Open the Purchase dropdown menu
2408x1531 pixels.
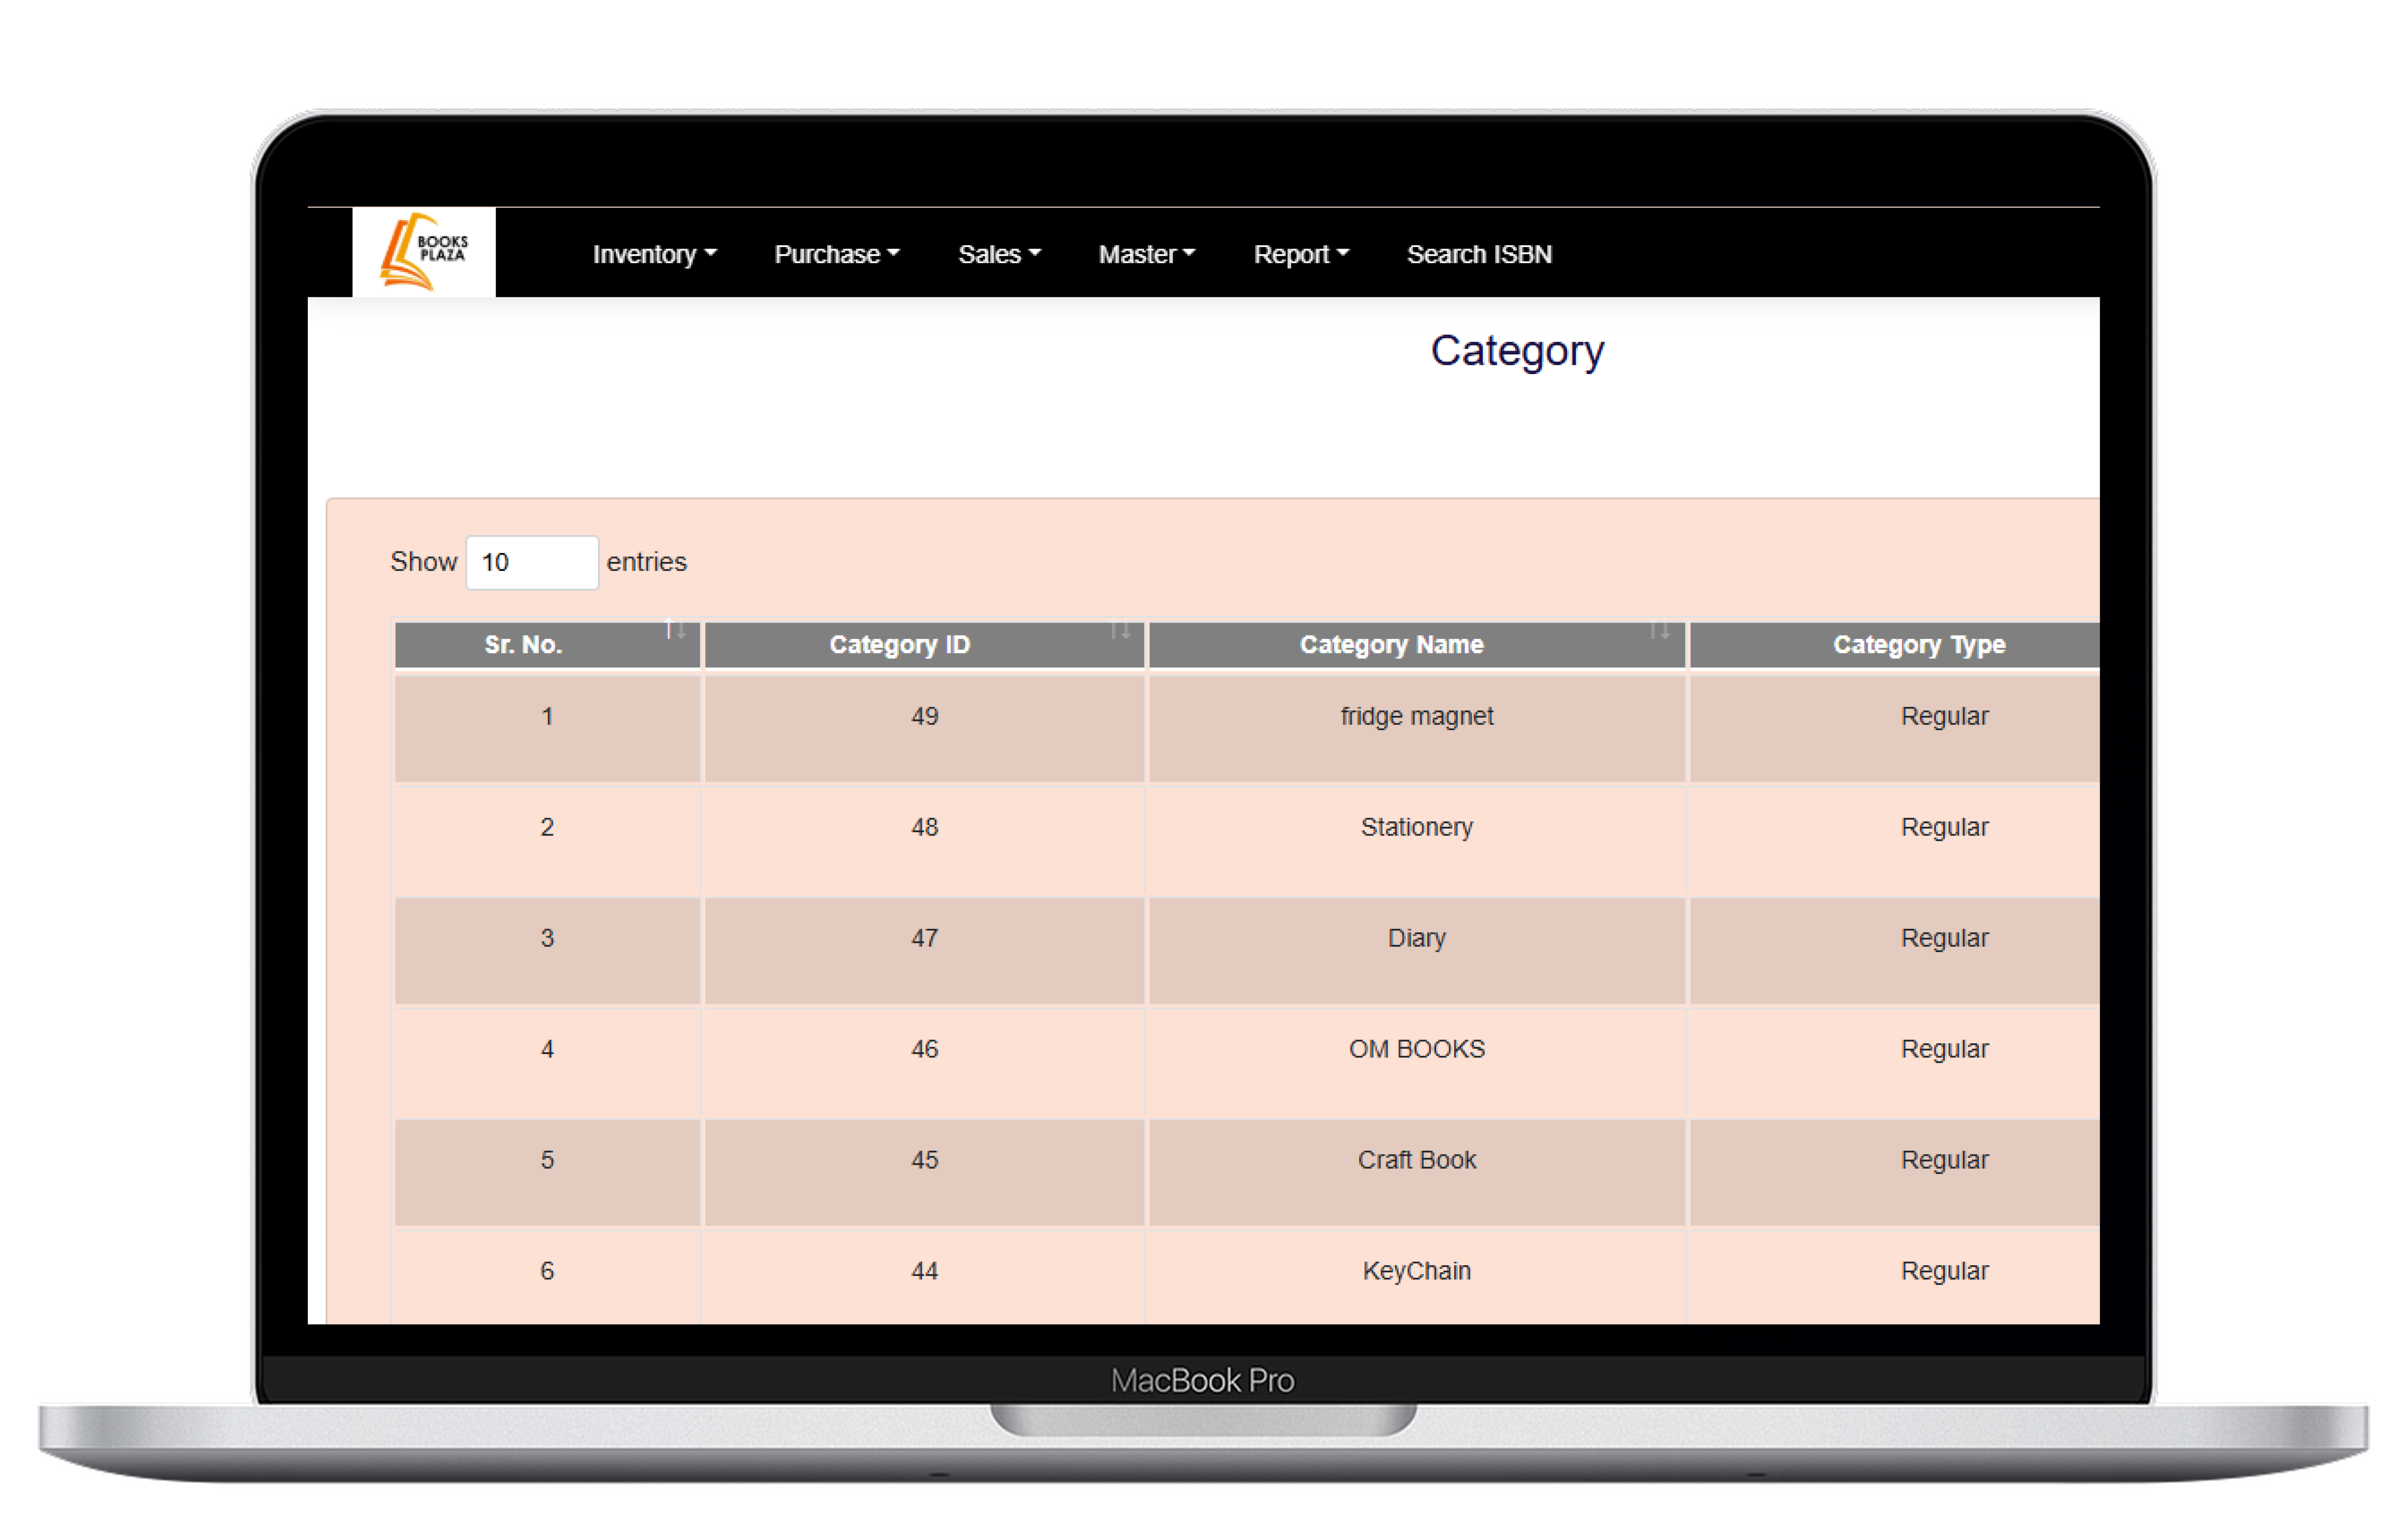pos(837,254)
